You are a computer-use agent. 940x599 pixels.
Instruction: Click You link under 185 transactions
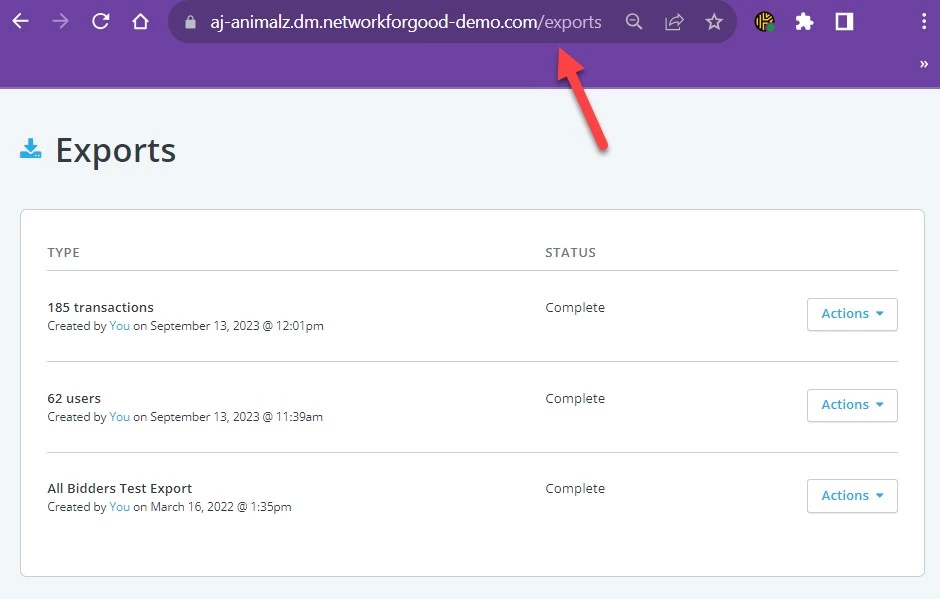point(119,325)
